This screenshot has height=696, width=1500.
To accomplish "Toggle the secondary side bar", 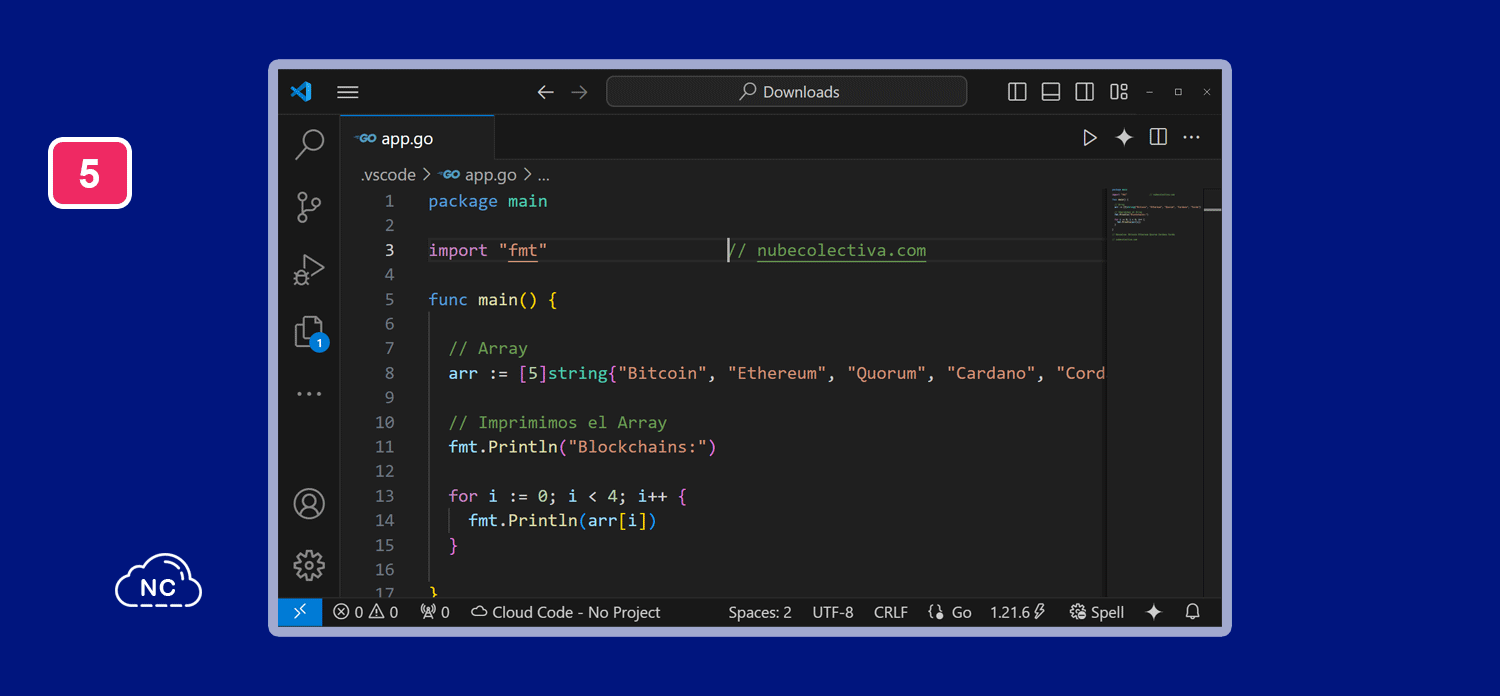I will tap(1084, 92).
